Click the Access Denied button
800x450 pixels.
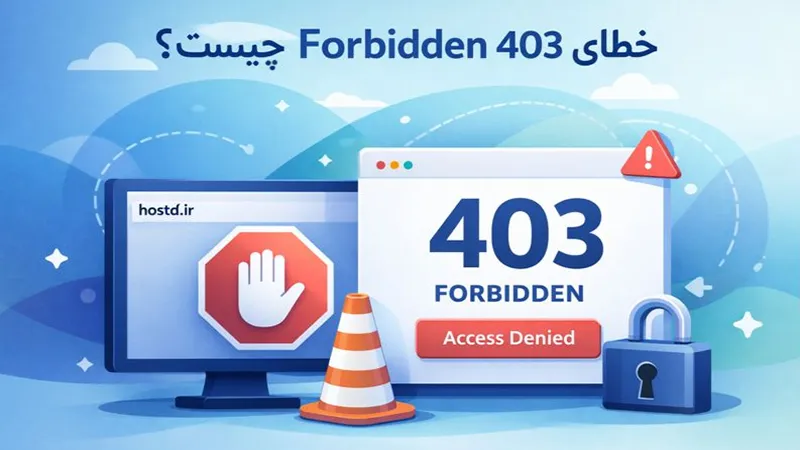pos(509,338)
